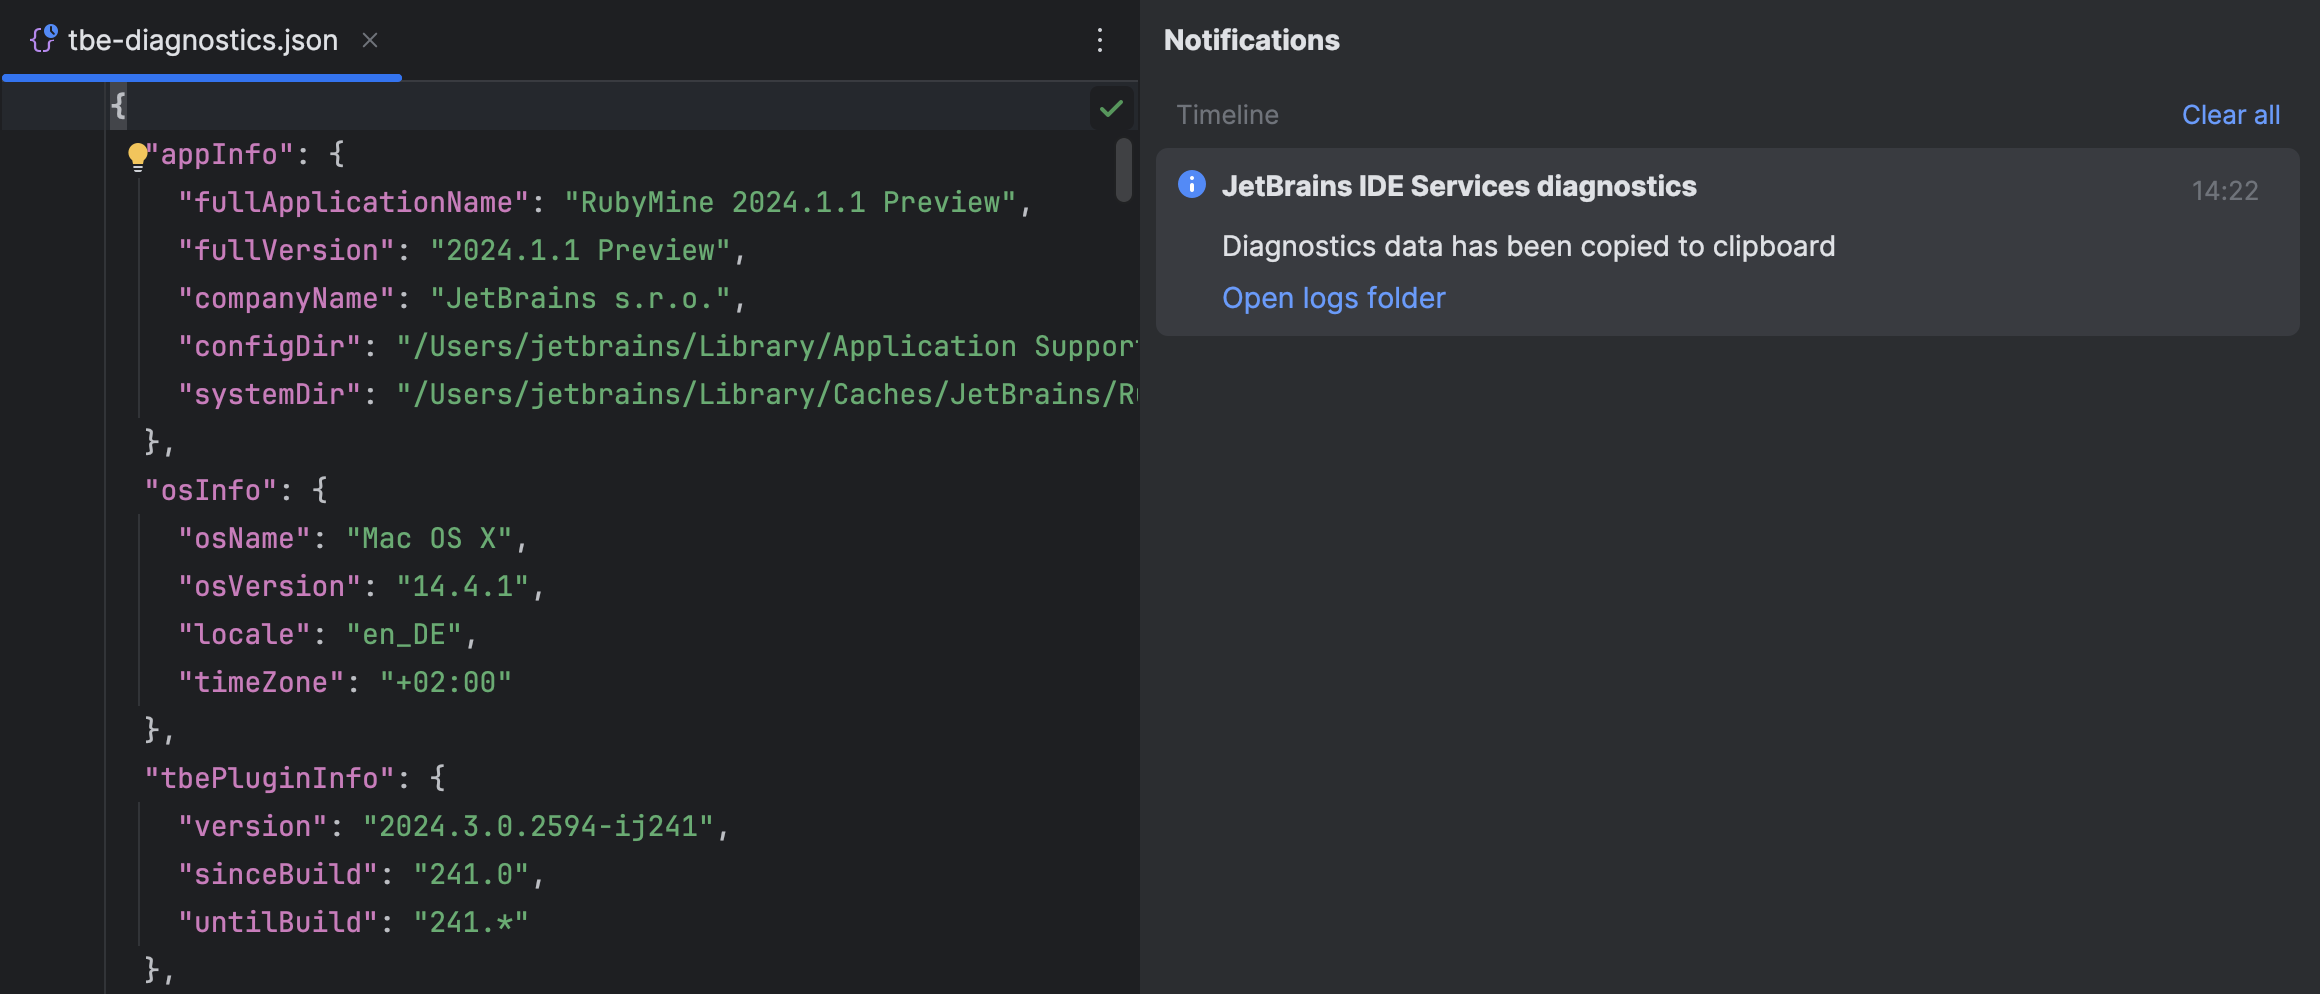Click the untilBuild value 241.*
This screenshot has height=994, width=2320.
[471, 921]
